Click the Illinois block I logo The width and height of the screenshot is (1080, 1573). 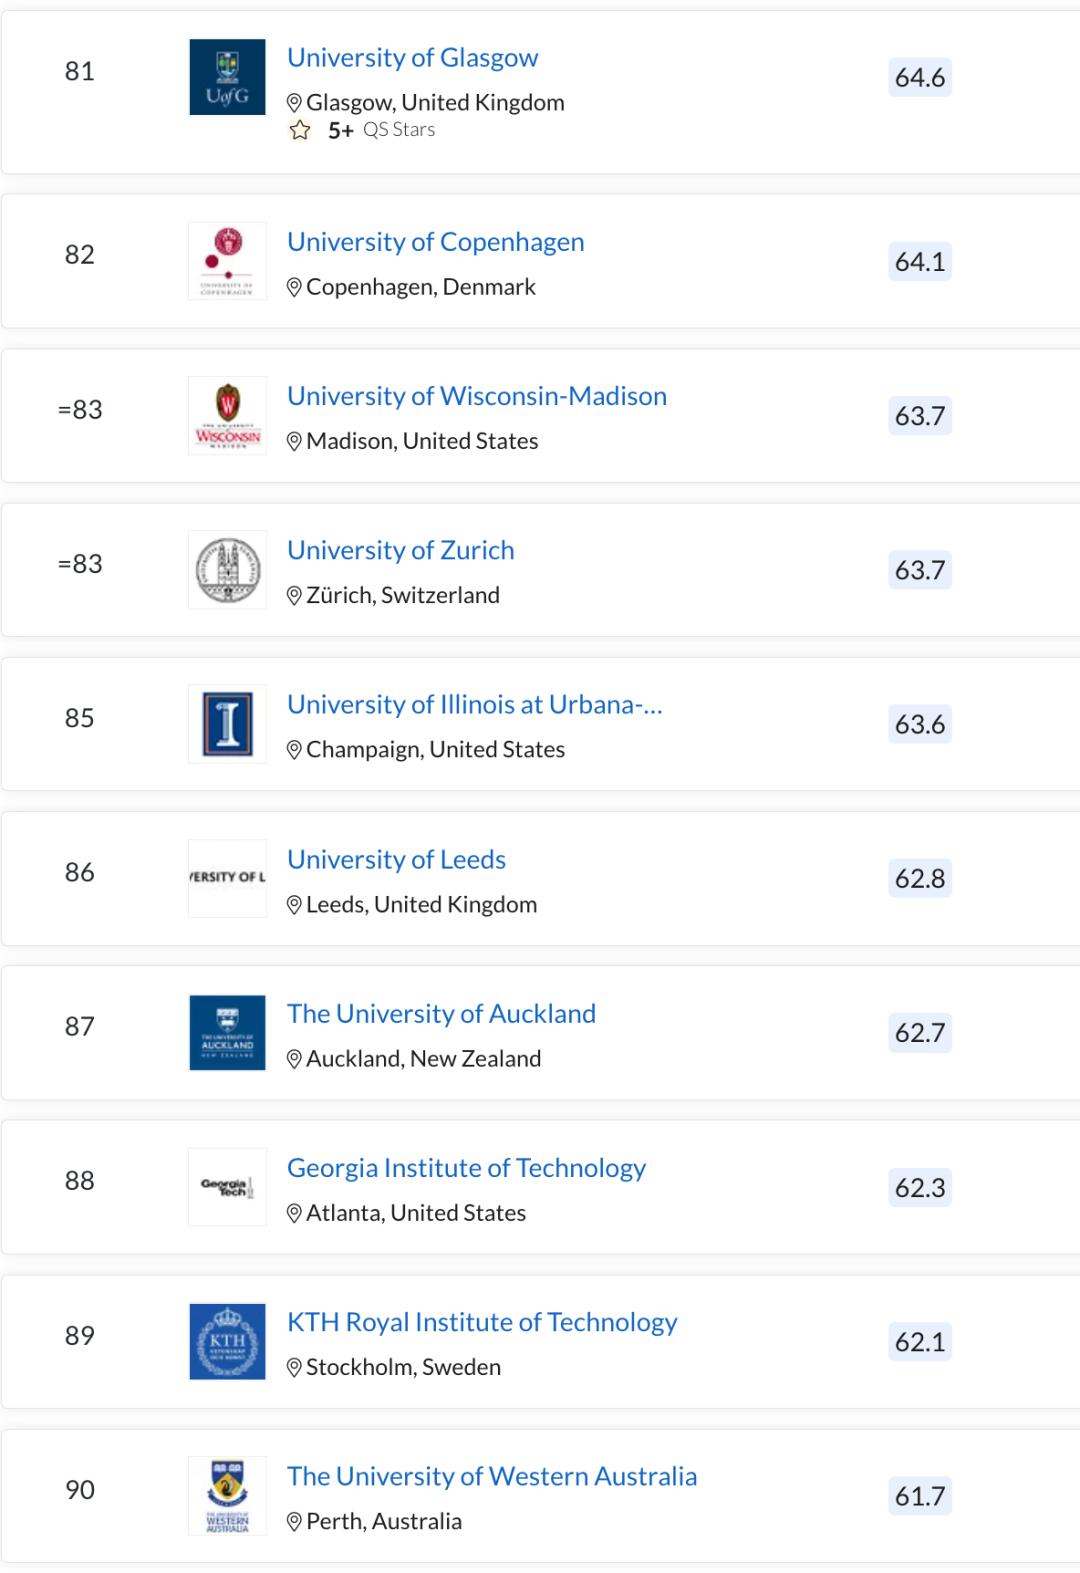coord(227,724)
